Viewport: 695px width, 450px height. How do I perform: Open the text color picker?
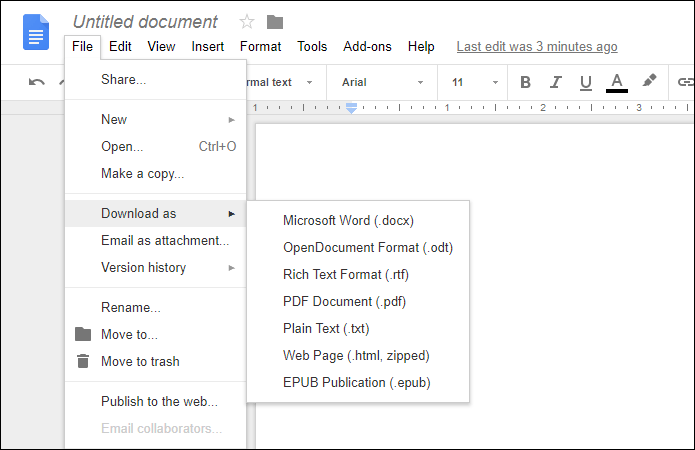[617, 83]
